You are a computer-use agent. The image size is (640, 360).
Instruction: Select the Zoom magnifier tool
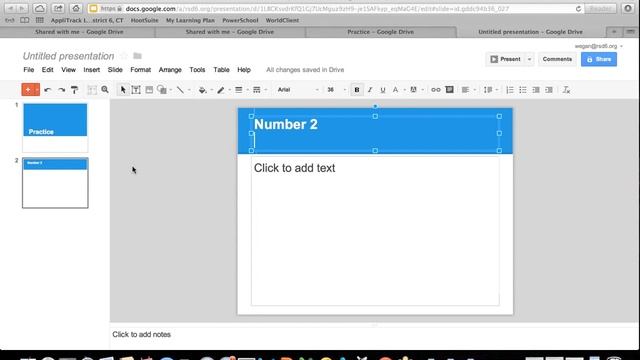coord(105,89)
